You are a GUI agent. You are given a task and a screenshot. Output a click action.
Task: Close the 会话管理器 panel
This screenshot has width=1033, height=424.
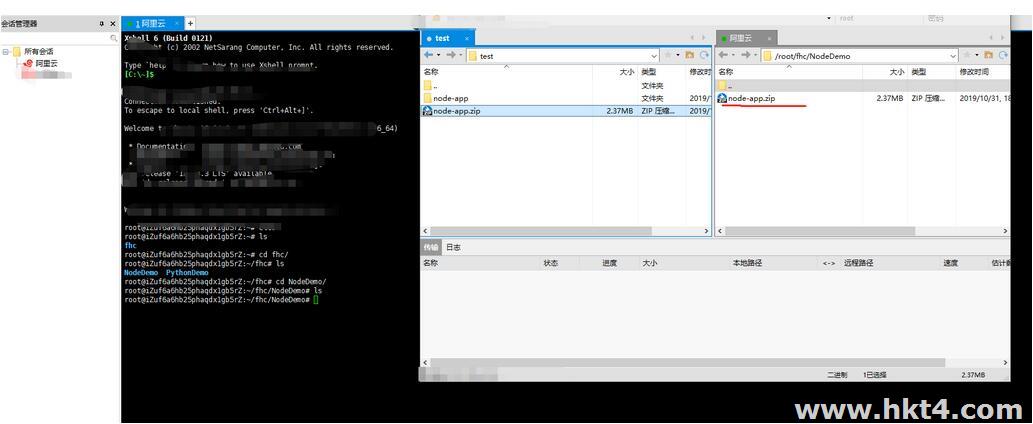[113, 24]
